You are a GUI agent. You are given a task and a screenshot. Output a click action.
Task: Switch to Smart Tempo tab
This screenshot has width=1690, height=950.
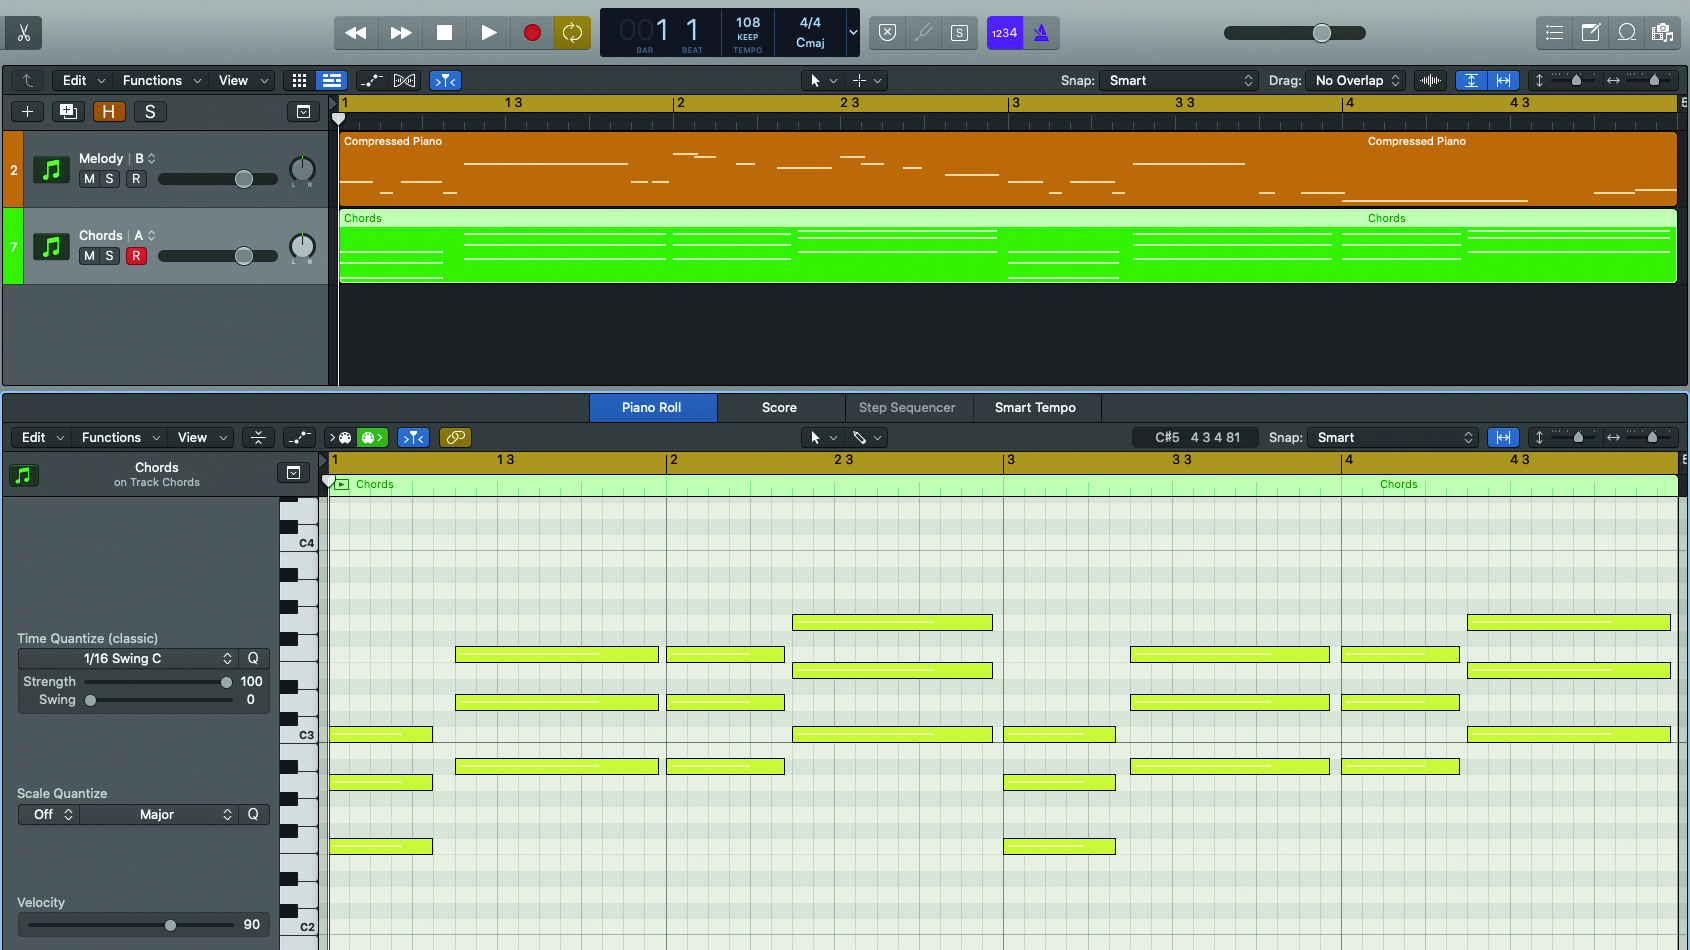click(1036, 407)
